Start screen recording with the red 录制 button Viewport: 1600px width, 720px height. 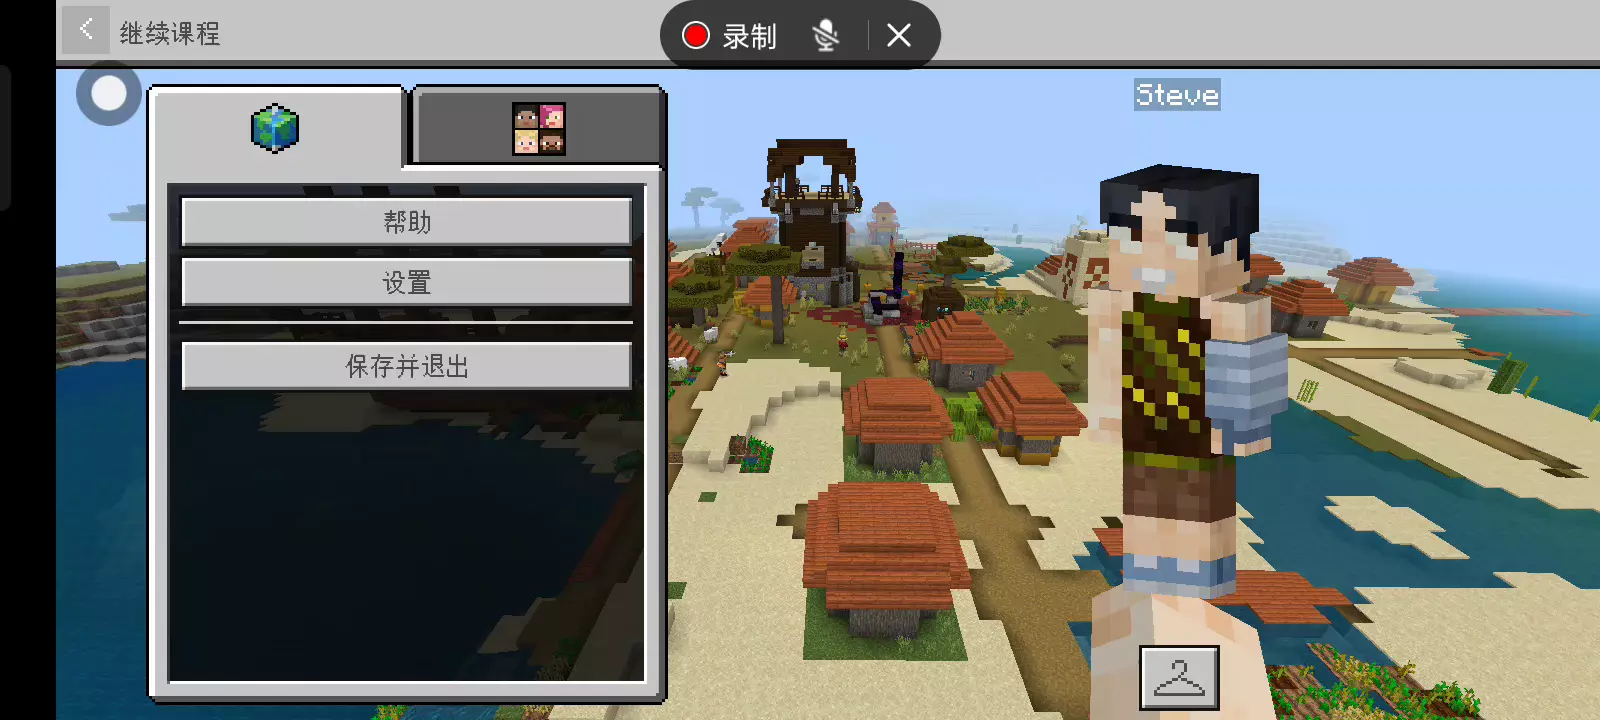[729, 36]
